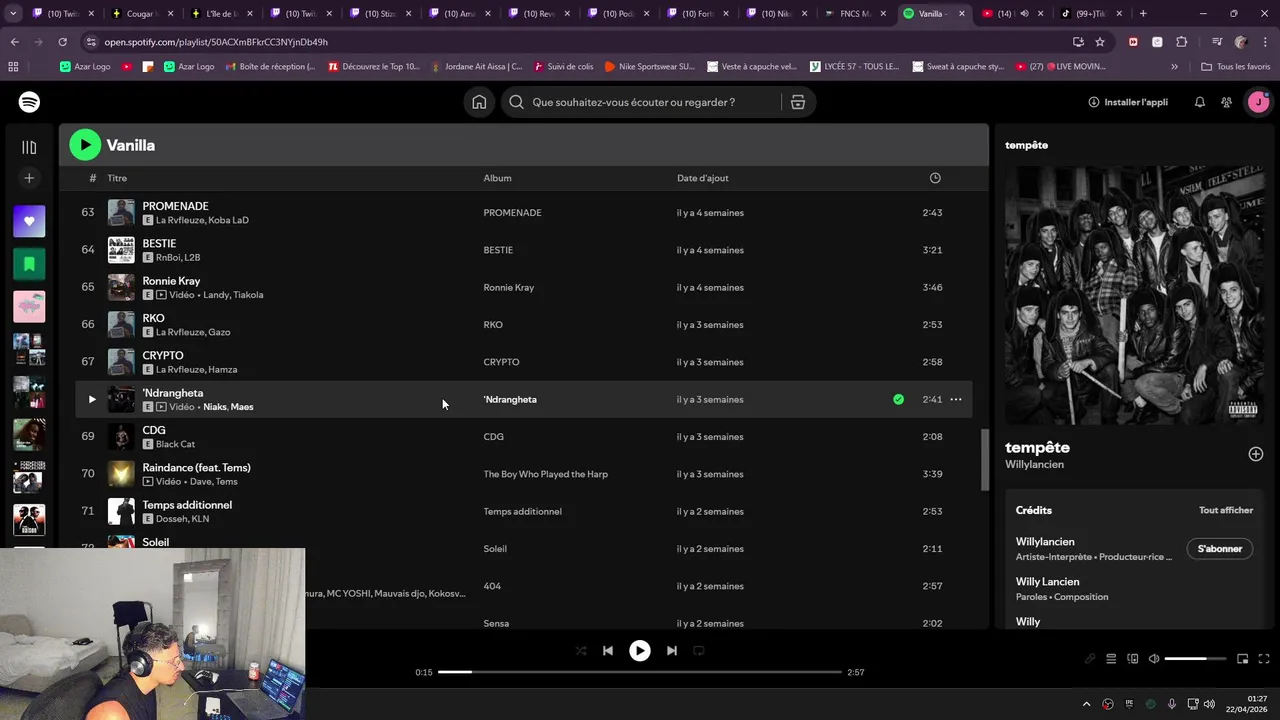The width and height of the screenshot is (1280, 720).
Task: Open artist link Gazo
Action: point(219,332)
